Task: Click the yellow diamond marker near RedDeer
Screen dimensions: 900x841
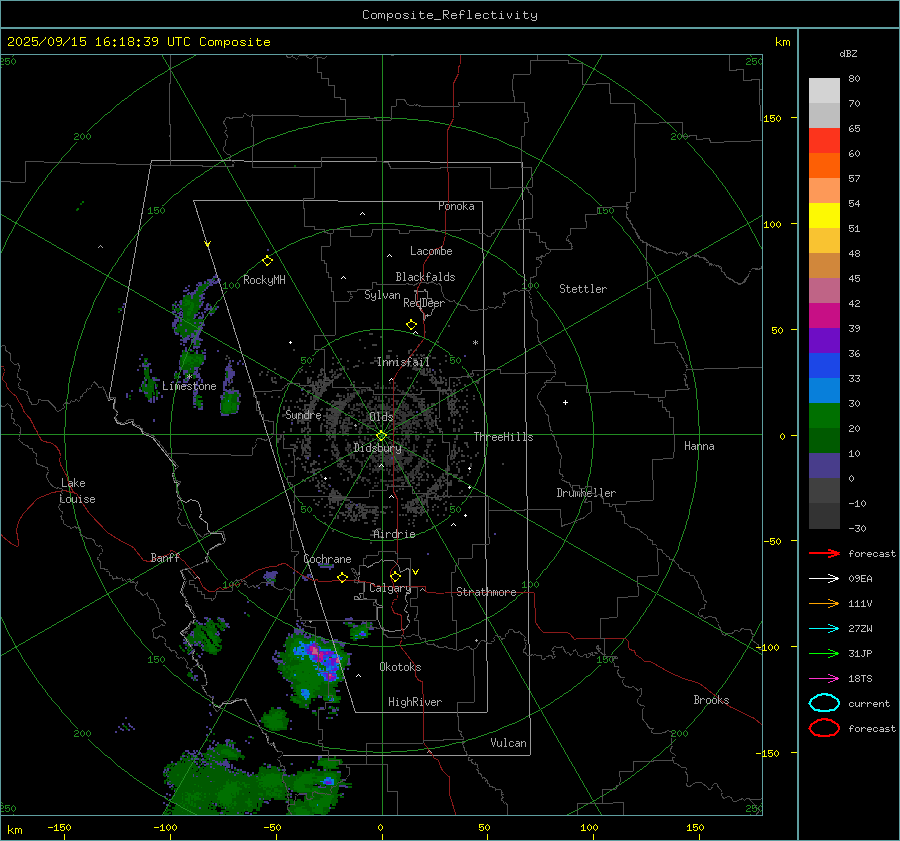Action: tap(412, 325)
